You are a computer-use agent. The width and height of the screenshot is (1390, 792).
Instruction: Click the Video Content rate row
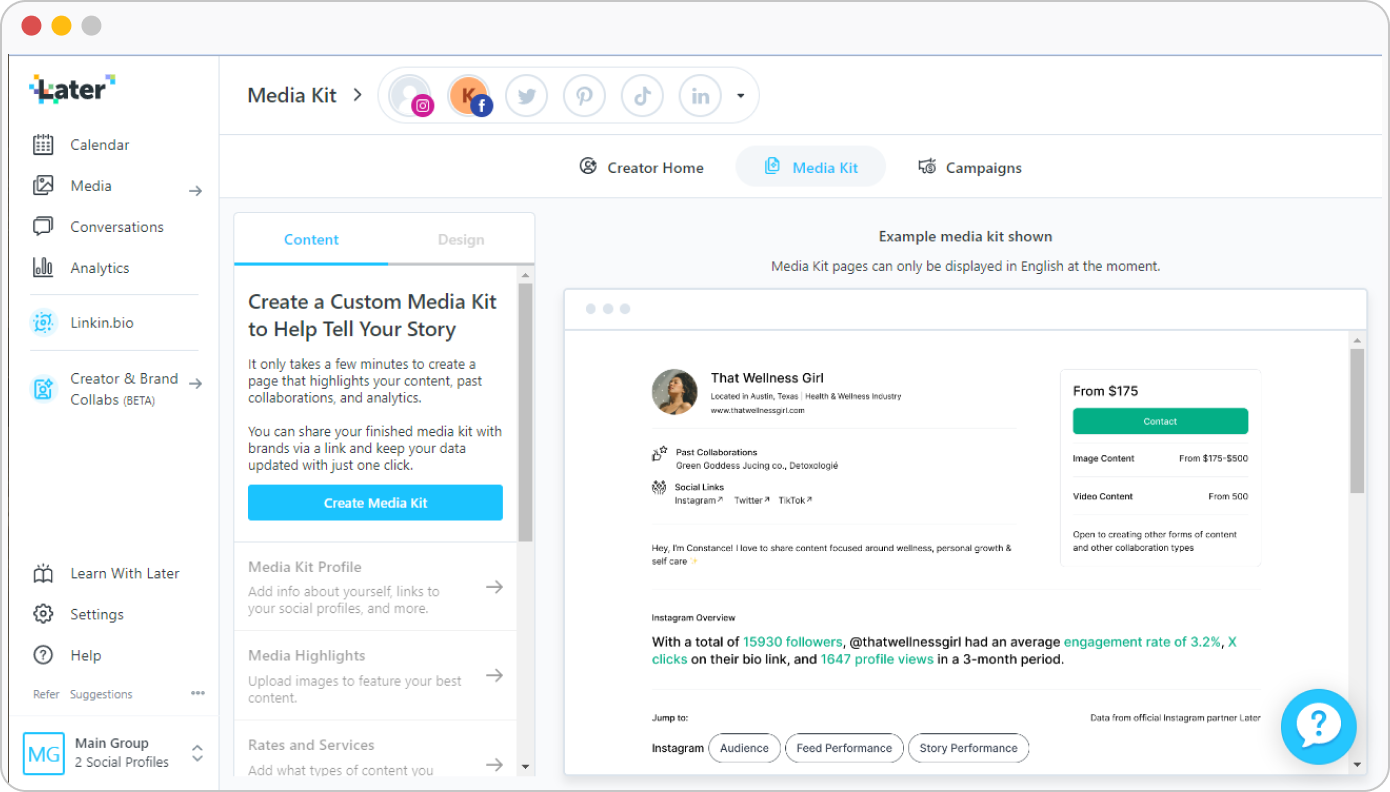[x=1160, y=496]
